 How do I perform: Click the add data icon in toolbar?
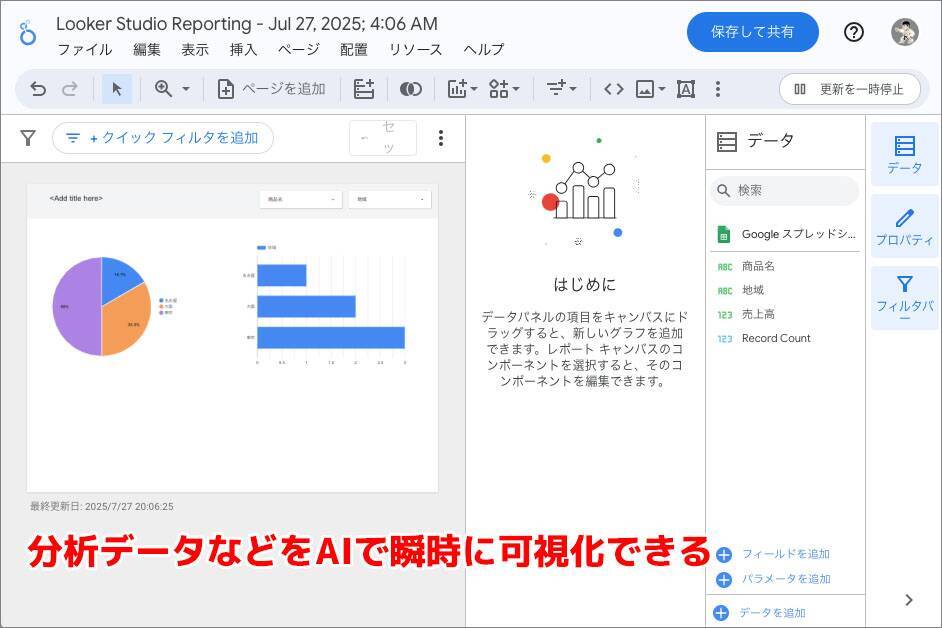tap(364, 89)
